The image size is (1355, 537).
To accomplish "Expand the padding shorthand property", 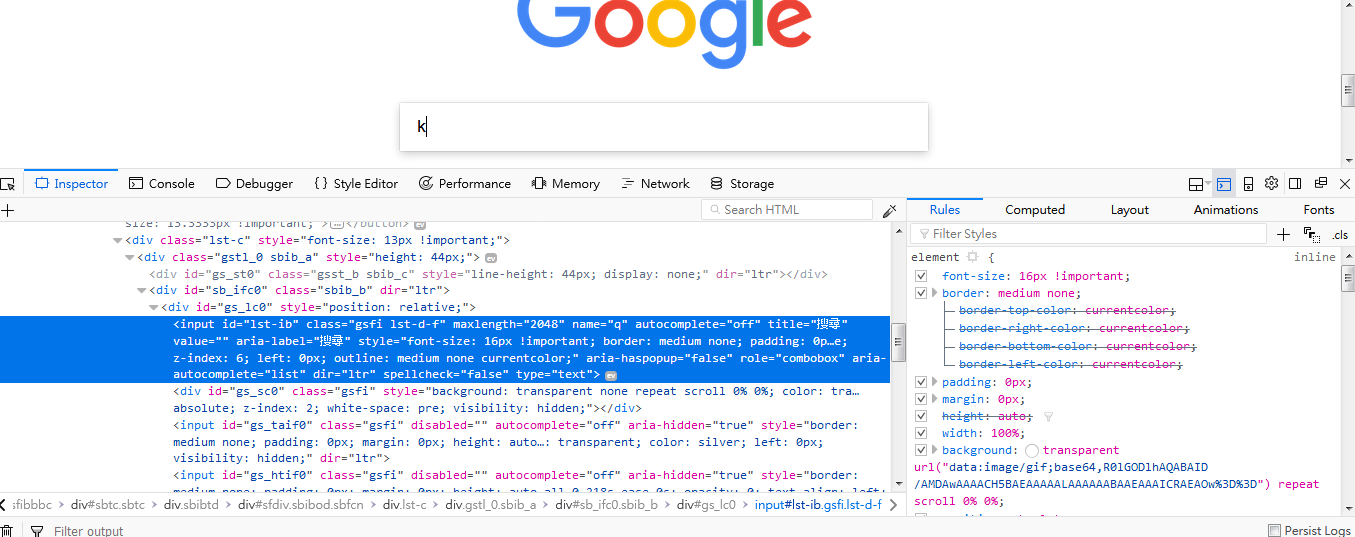I will pyautogui.click(x=935, y=382).
